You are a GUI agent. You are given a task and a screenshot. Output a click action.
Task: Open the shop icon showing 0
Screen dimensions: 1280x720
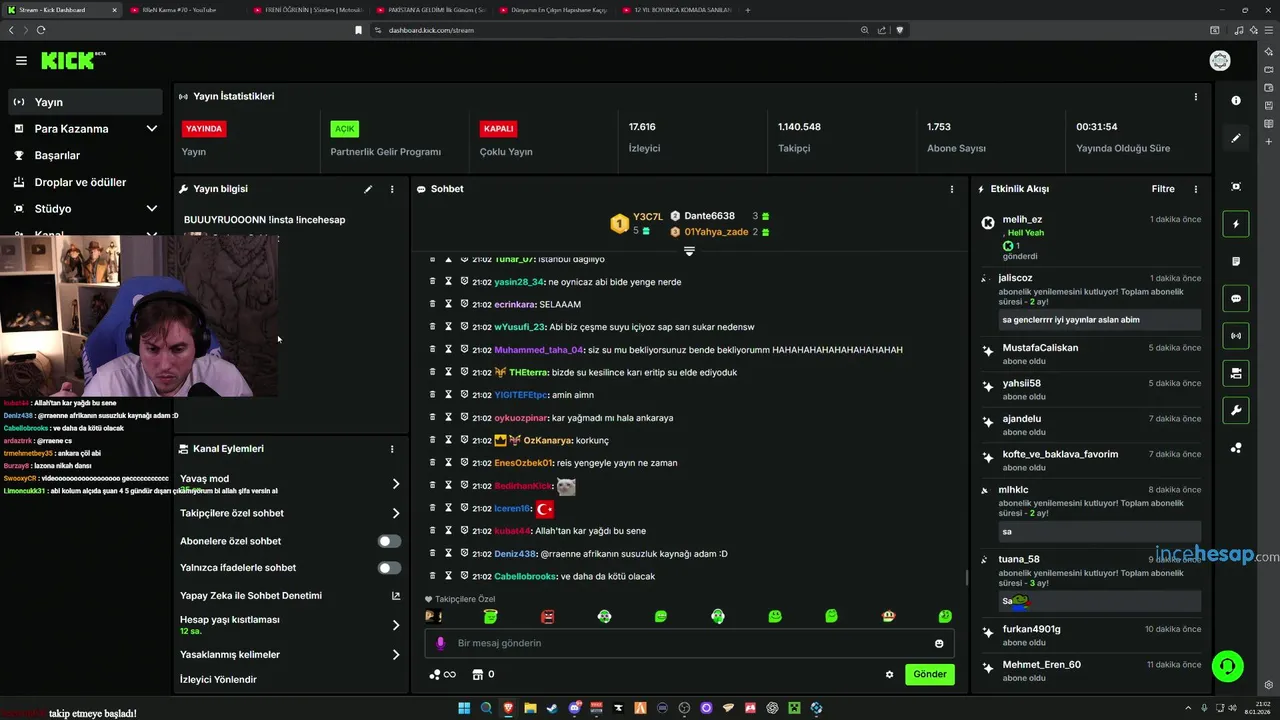point(483,674)
